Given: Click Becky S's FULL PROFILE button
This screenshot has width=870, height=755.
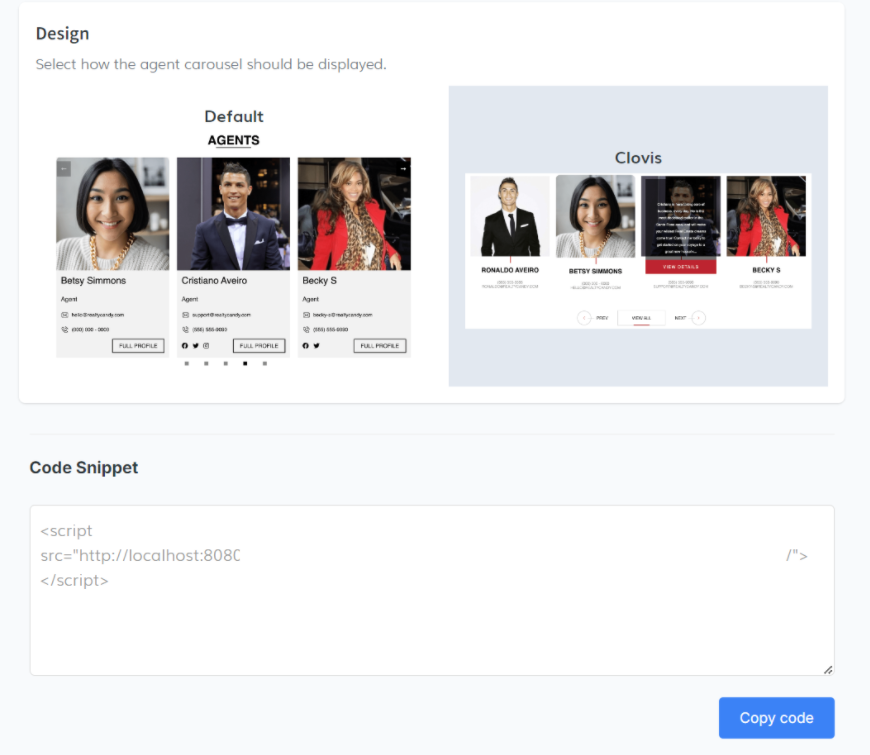Looking at the screenshot, I should [380, 346].
